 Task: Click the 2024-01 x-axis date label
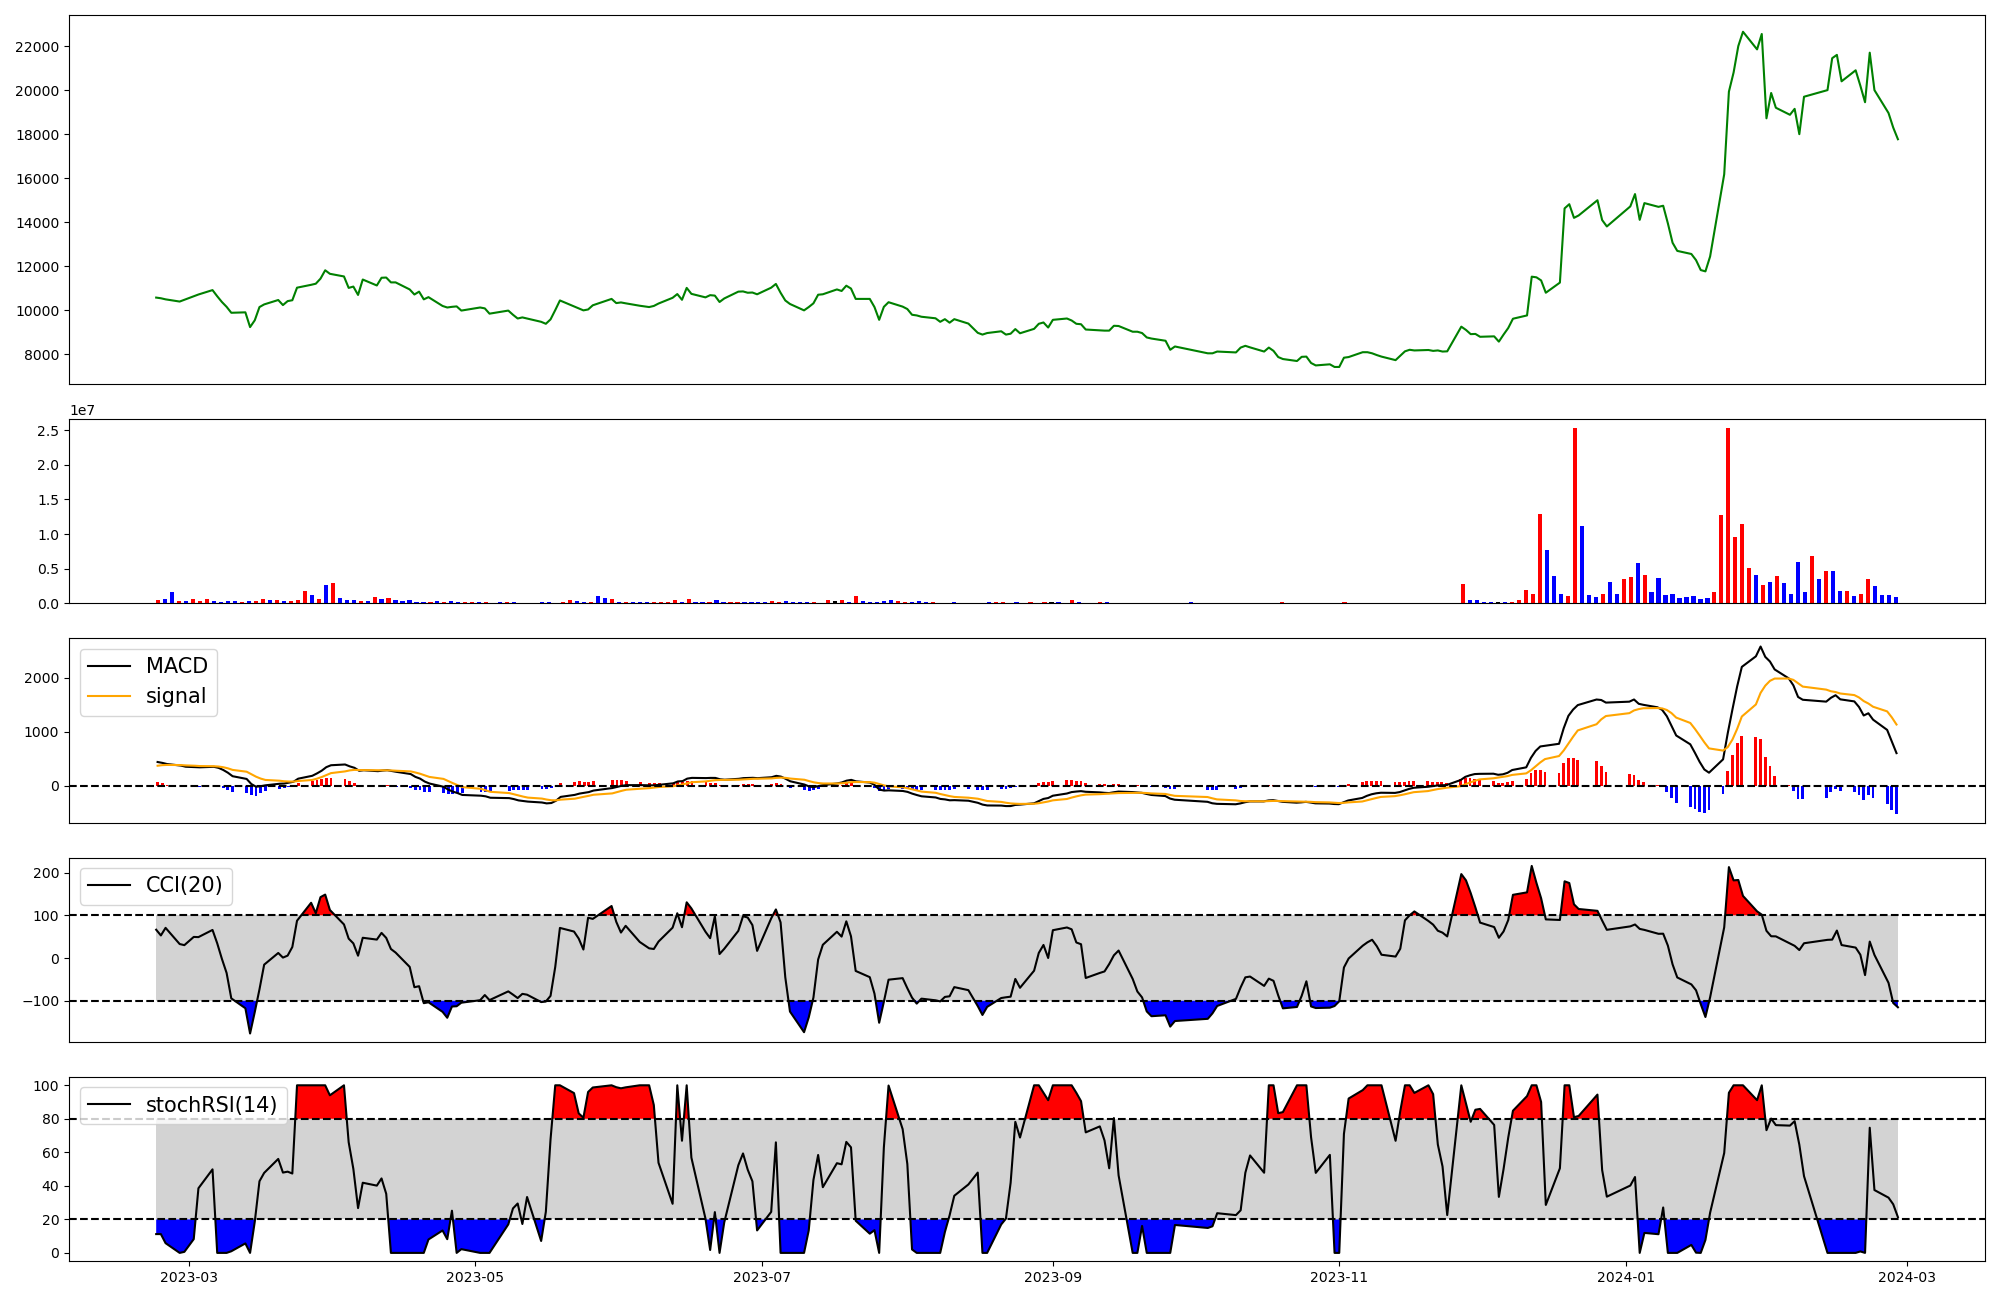coord(1626,1277)
